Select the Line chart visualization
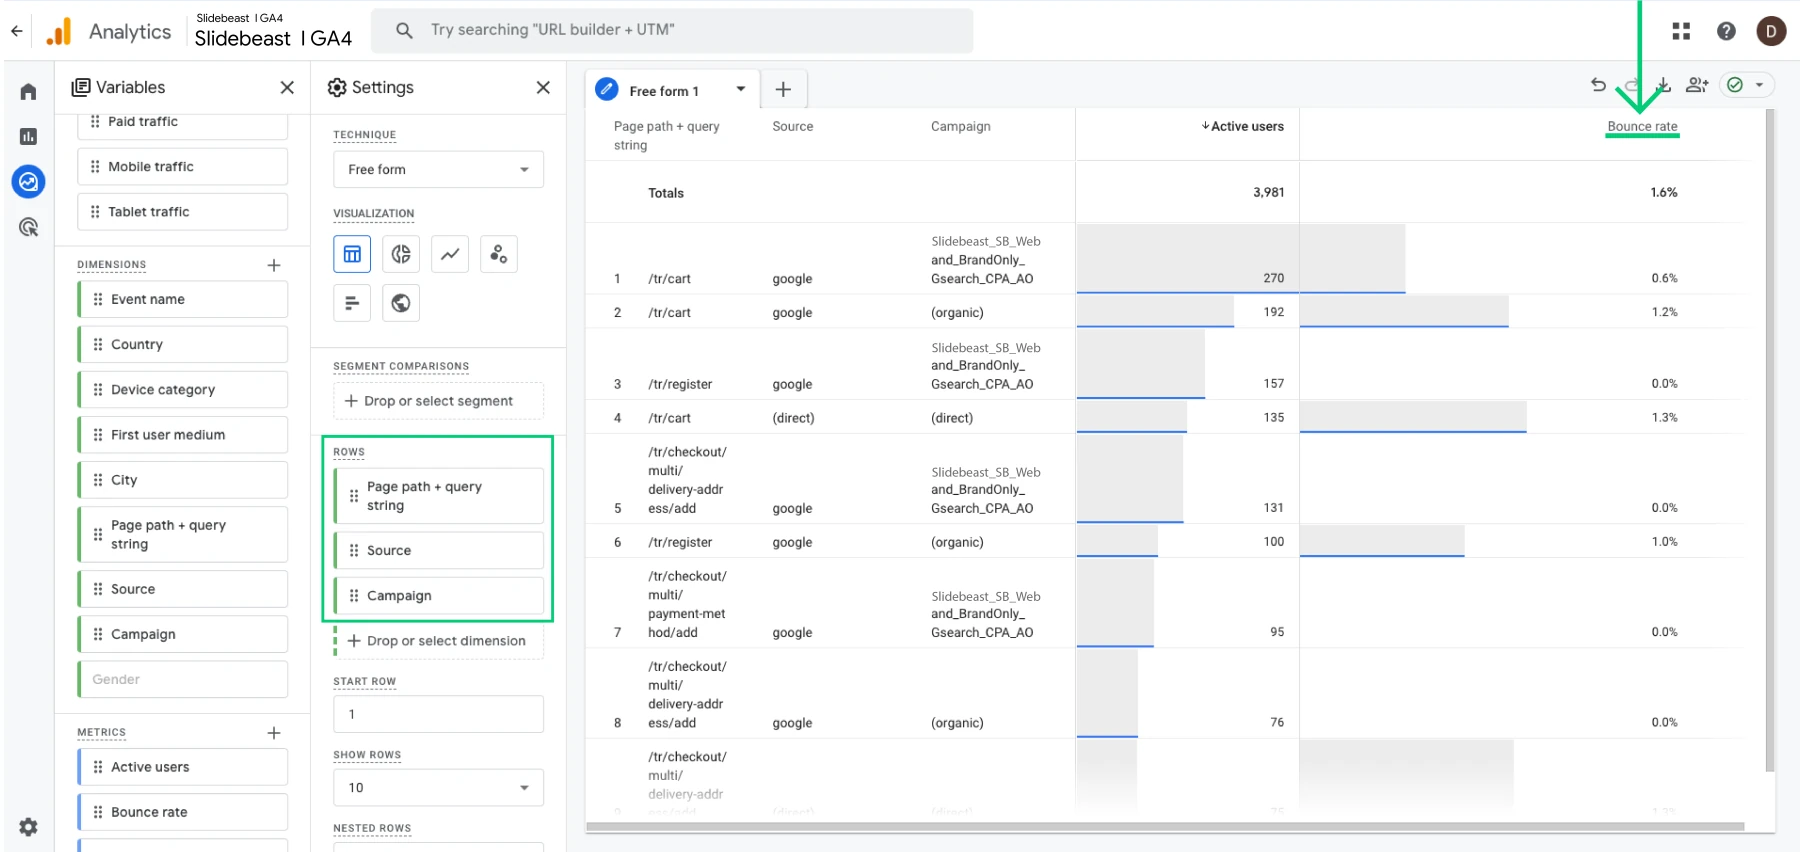 [x=450, y=254]
